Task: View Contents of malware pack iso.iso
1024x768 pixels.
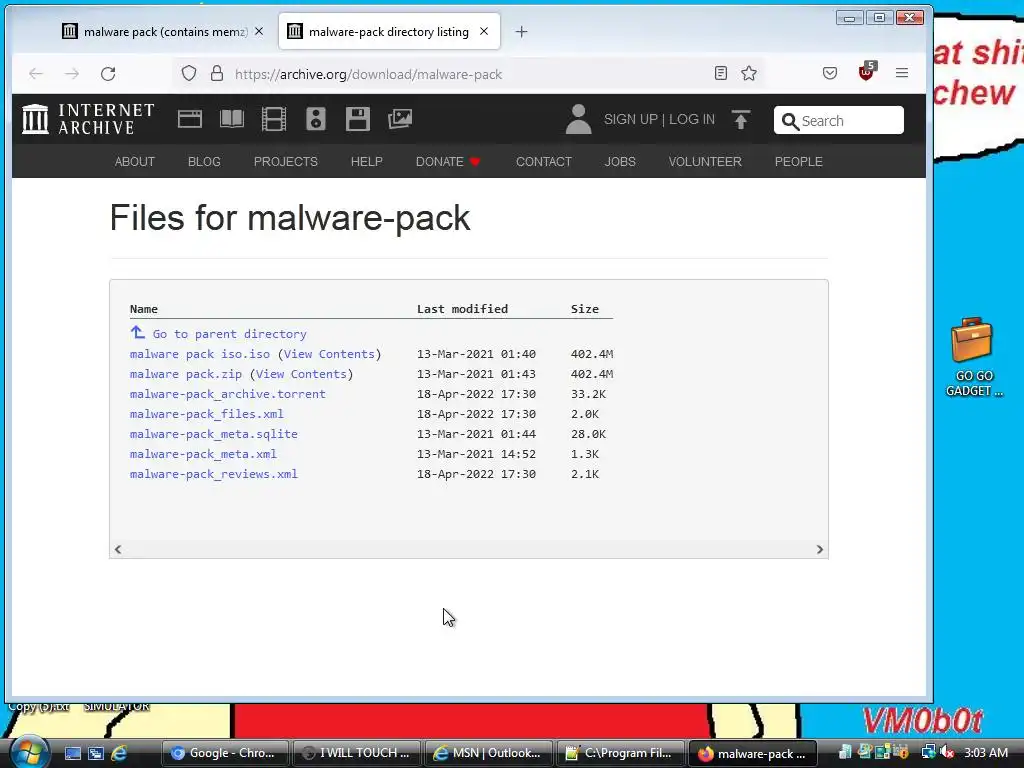Action: click(329, 354)
